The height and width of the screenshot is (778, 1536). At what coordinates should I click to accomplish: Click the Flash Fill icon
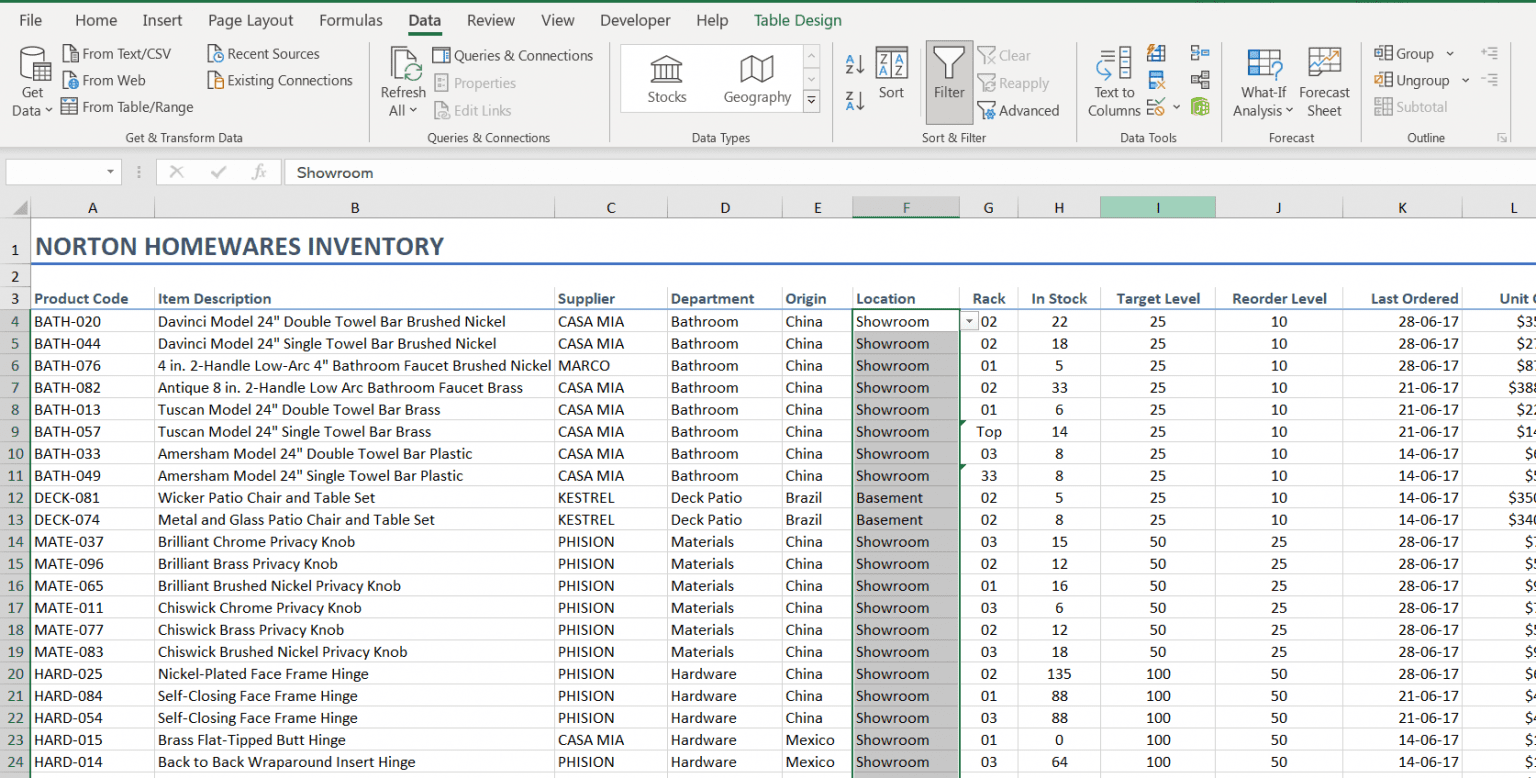coord(1157,54)
